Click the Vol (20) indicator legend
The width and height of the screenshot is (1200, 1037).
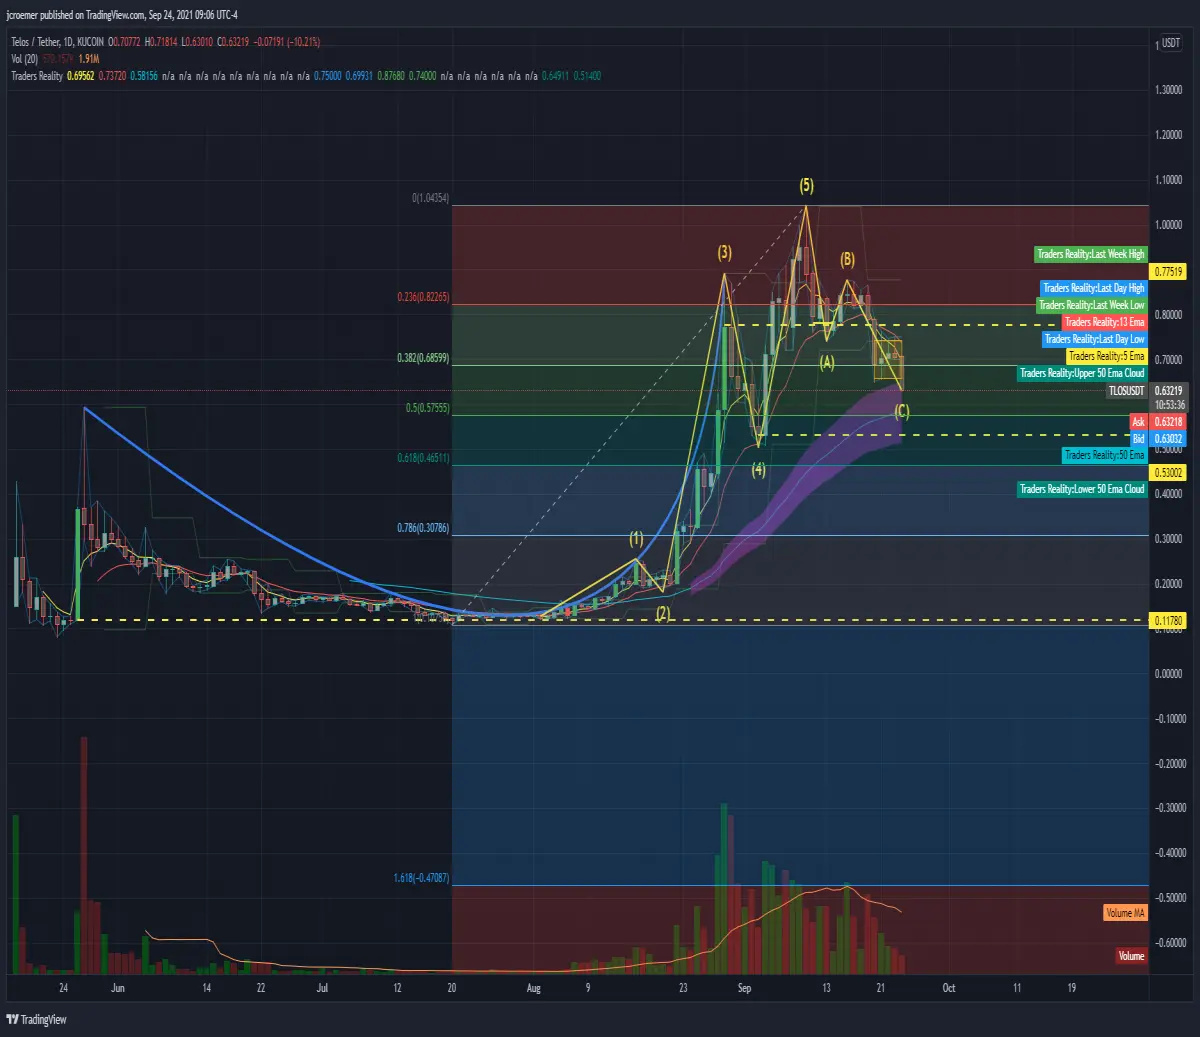tap(24, 59)
